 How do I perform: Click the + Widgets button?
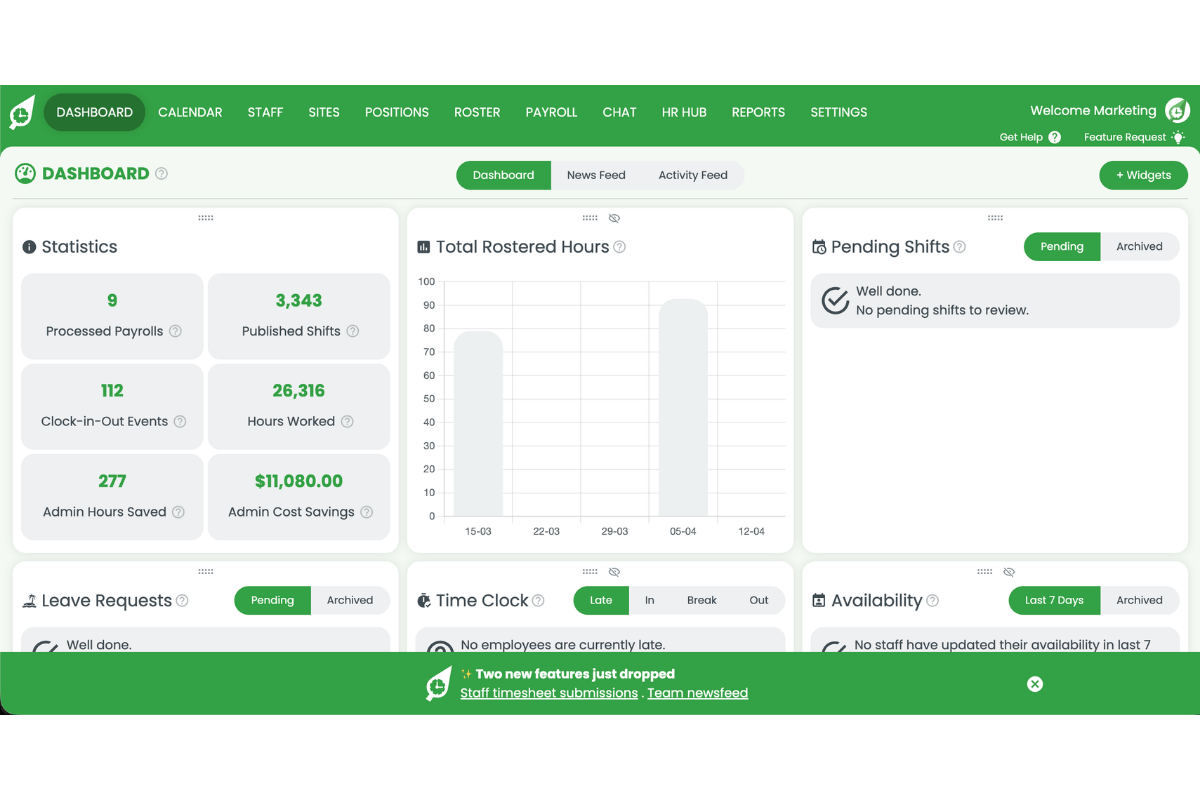click(1143, 174)
